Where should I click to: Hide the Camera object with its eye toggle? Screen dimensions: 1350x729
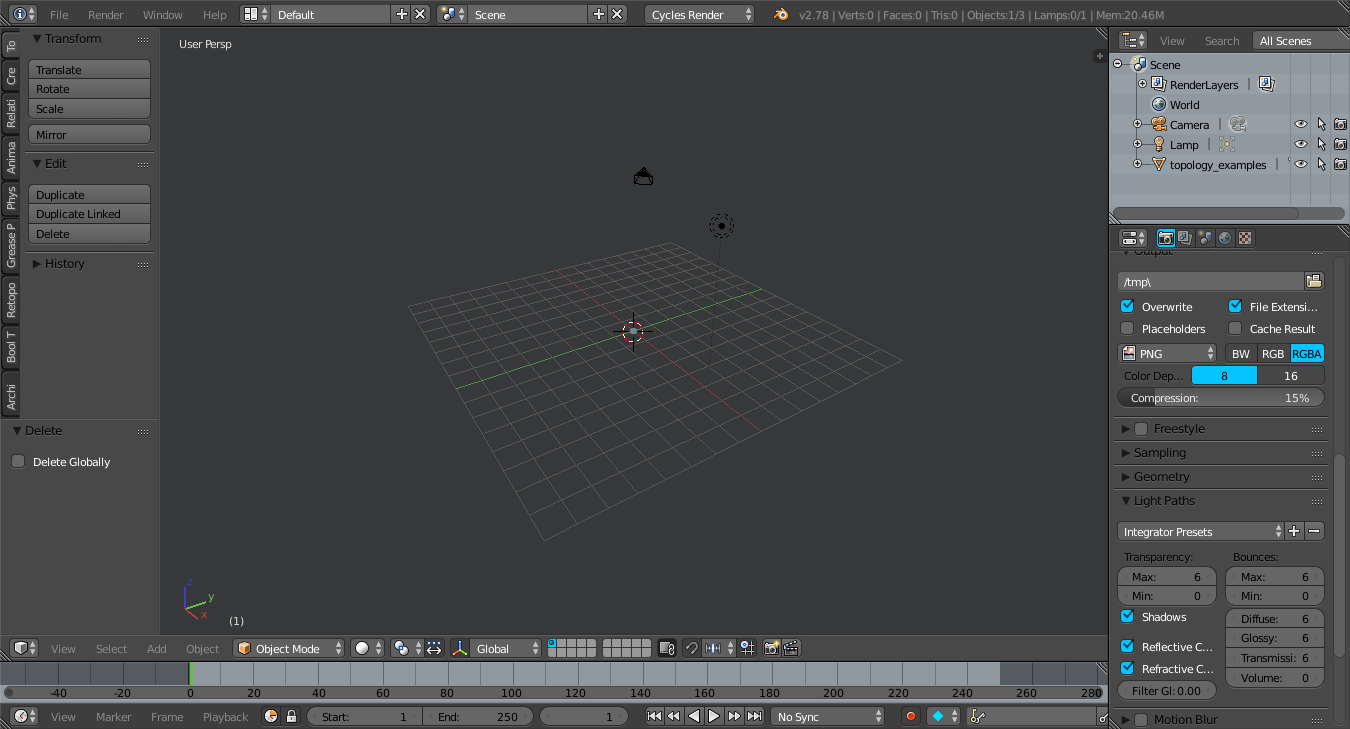[x=1300, y=124]
